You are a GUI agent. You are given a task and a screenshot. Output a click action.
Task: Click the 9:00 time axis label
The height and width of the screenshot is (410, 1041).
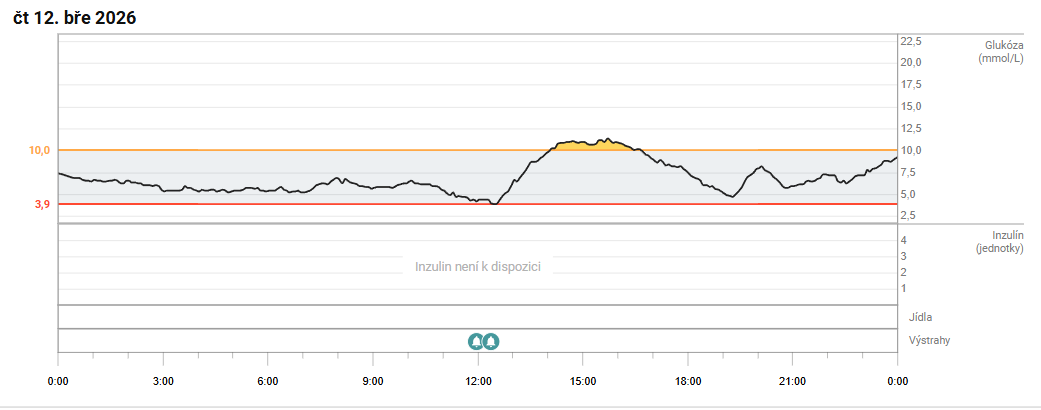pyautogui.click(x=372, y=381)
